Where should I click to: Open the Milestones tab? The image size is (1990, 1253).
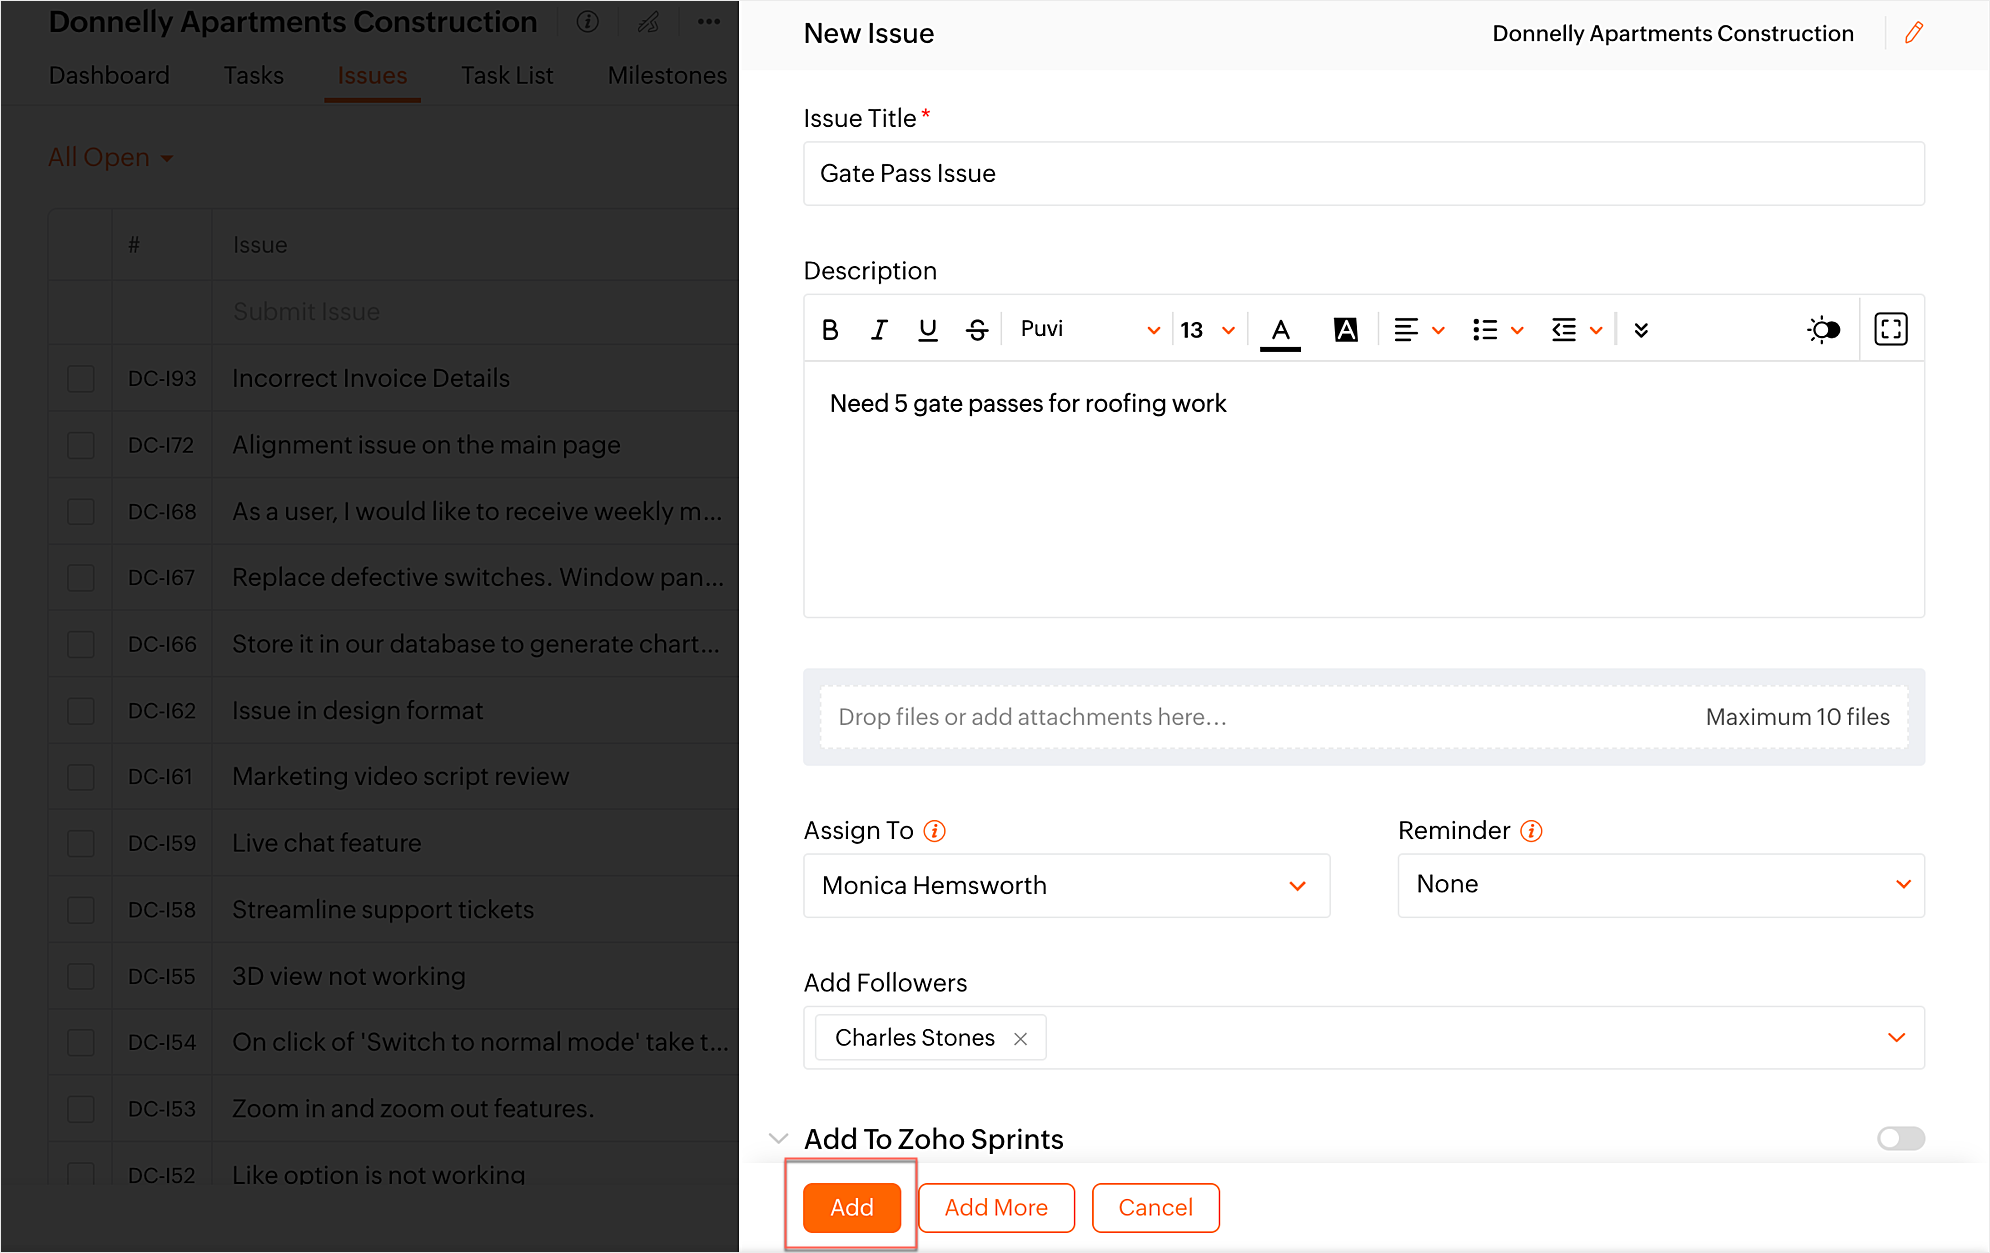coord(667,76)
